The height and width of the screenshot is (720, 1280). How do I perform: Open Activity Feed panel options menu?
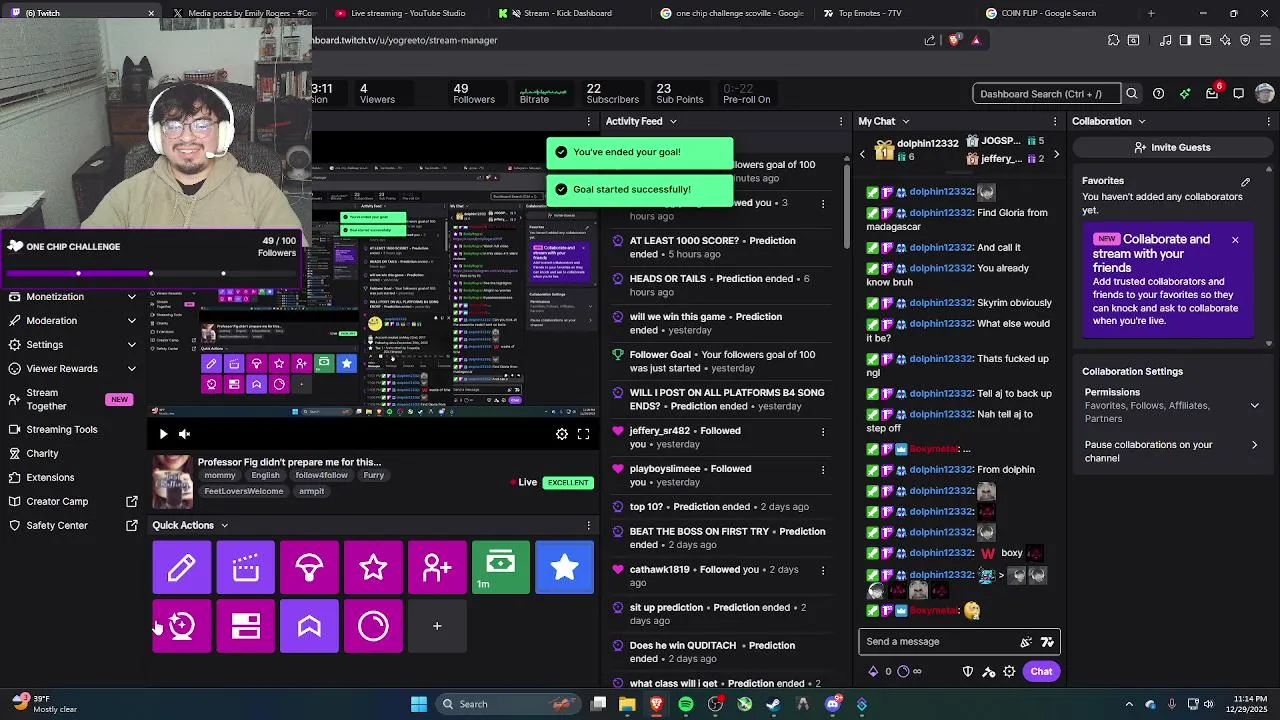[840, 121]
